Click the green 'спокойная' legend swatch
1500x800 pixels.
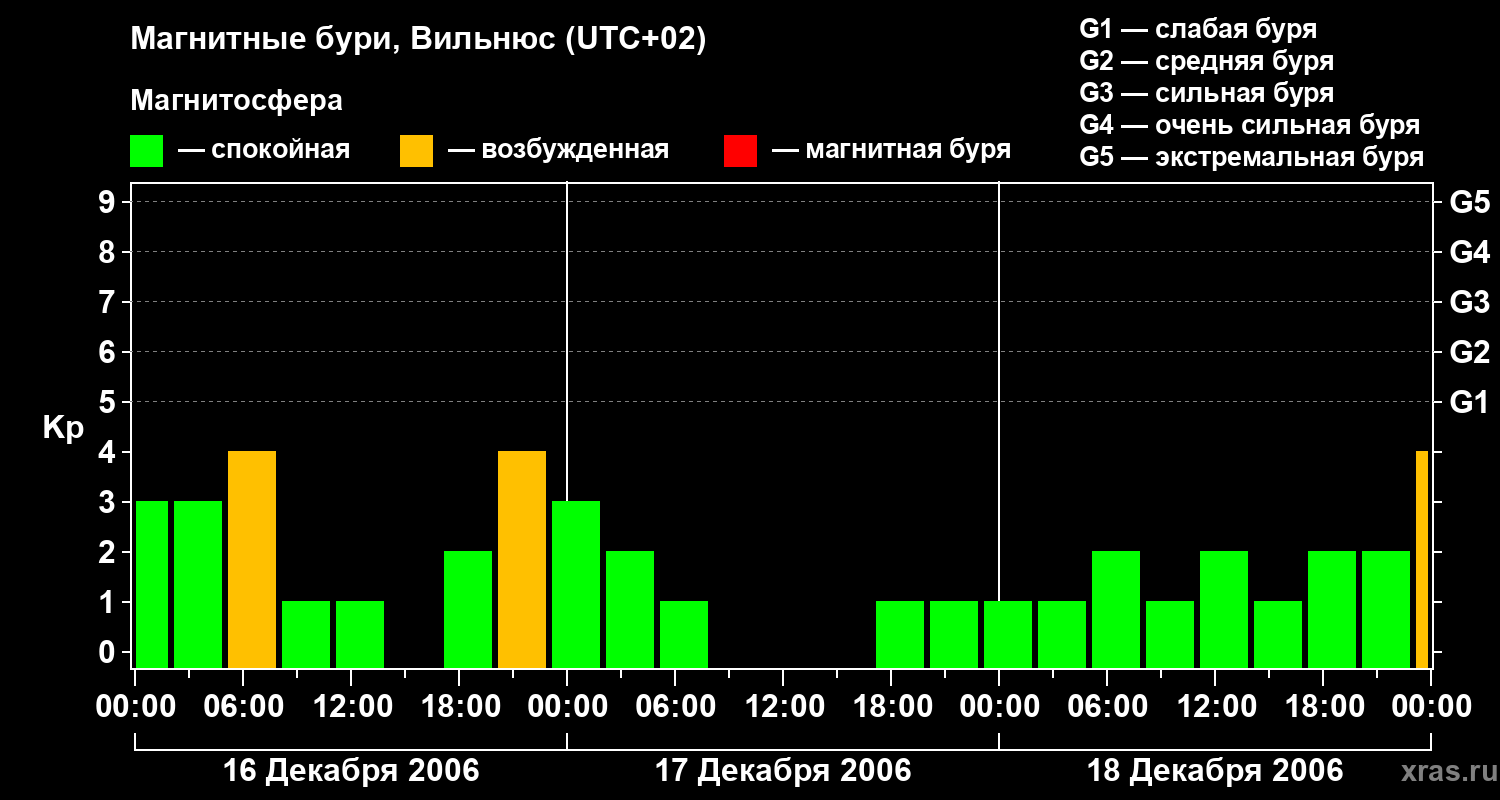[x=147, y=150]
